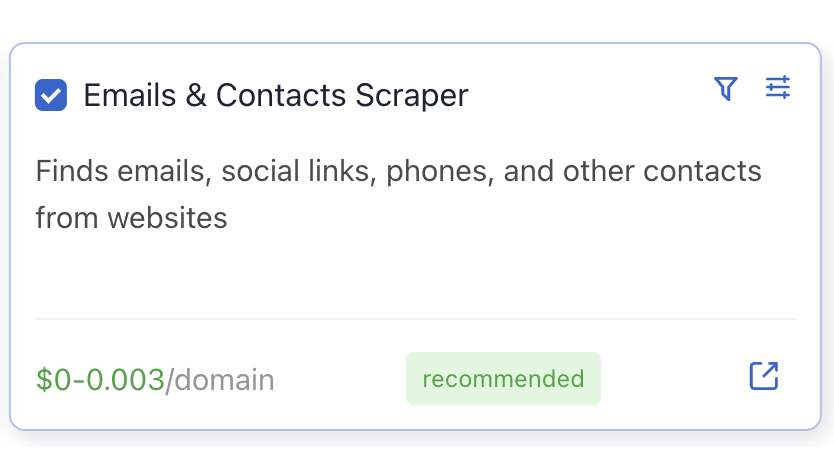
Task: Select the word "Scraper" in the heading
Action: 412,96
